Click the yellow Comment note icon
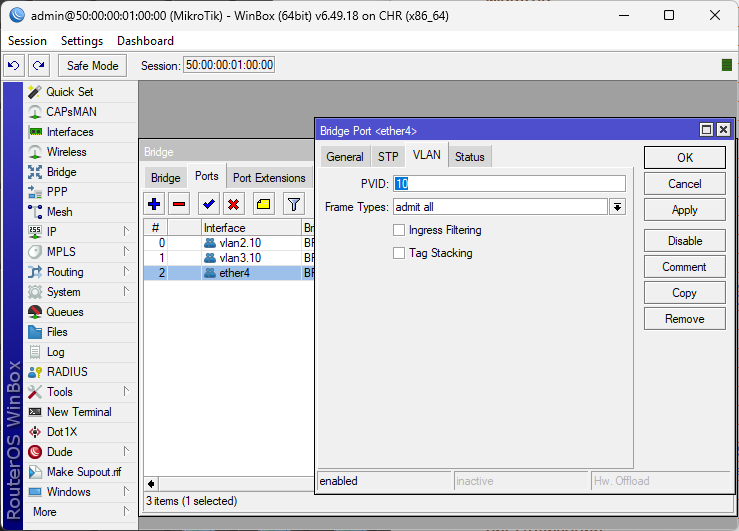Viewport: 739px width, 531px height. [264, 204]
